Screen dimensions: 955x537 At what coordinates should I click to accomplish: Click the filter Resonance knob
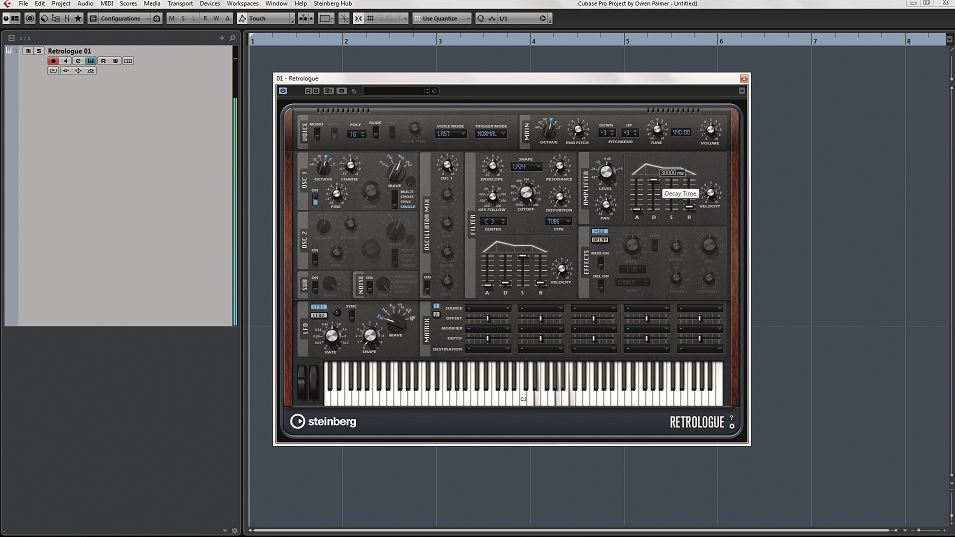pos(559,166)
